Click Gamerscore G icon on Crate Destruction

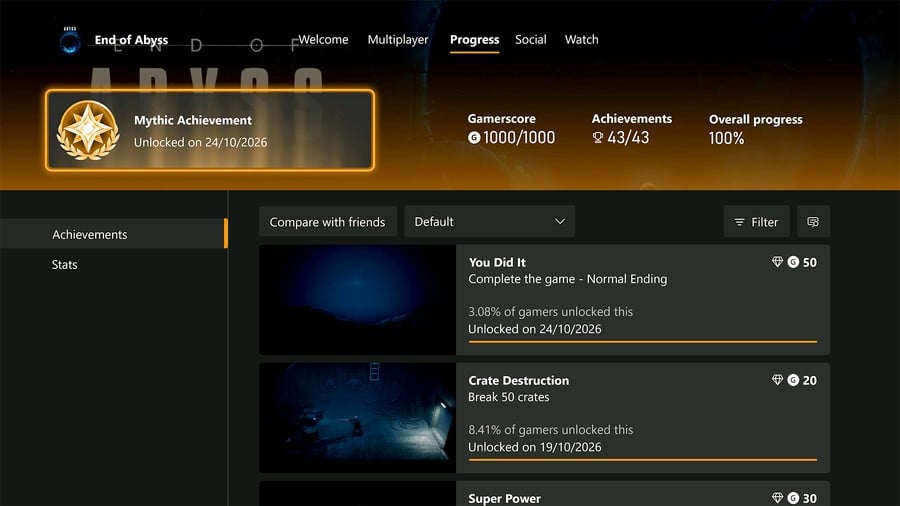coord(793,380)
